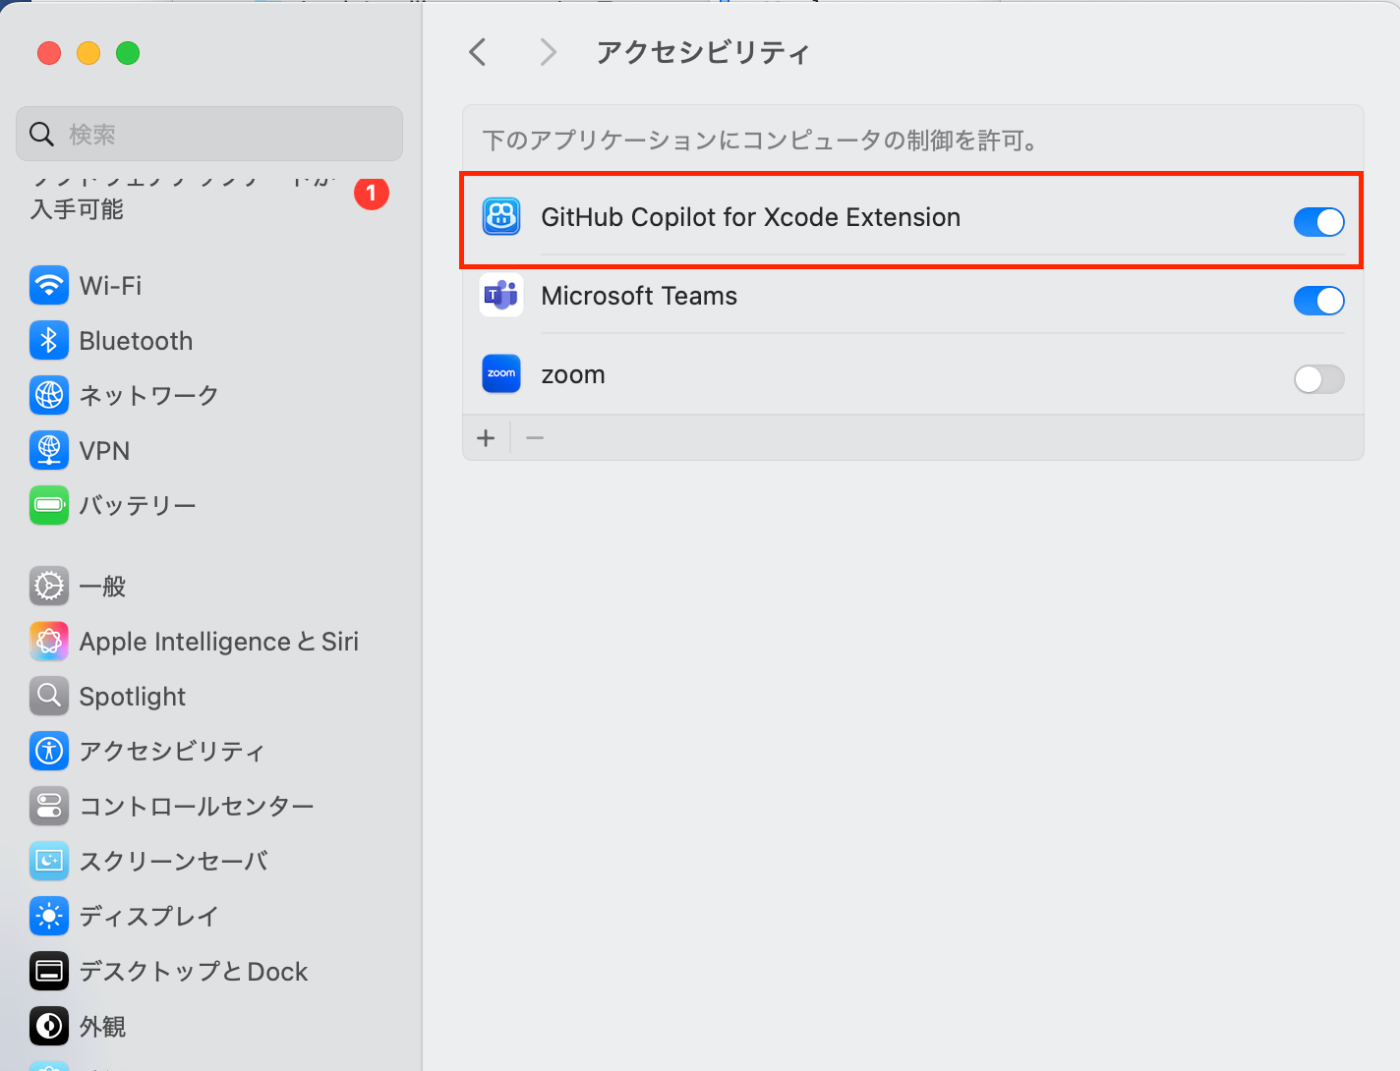
Task: Go forward with the right chevron
Action: pyautogui.click(x=547, y=52)
